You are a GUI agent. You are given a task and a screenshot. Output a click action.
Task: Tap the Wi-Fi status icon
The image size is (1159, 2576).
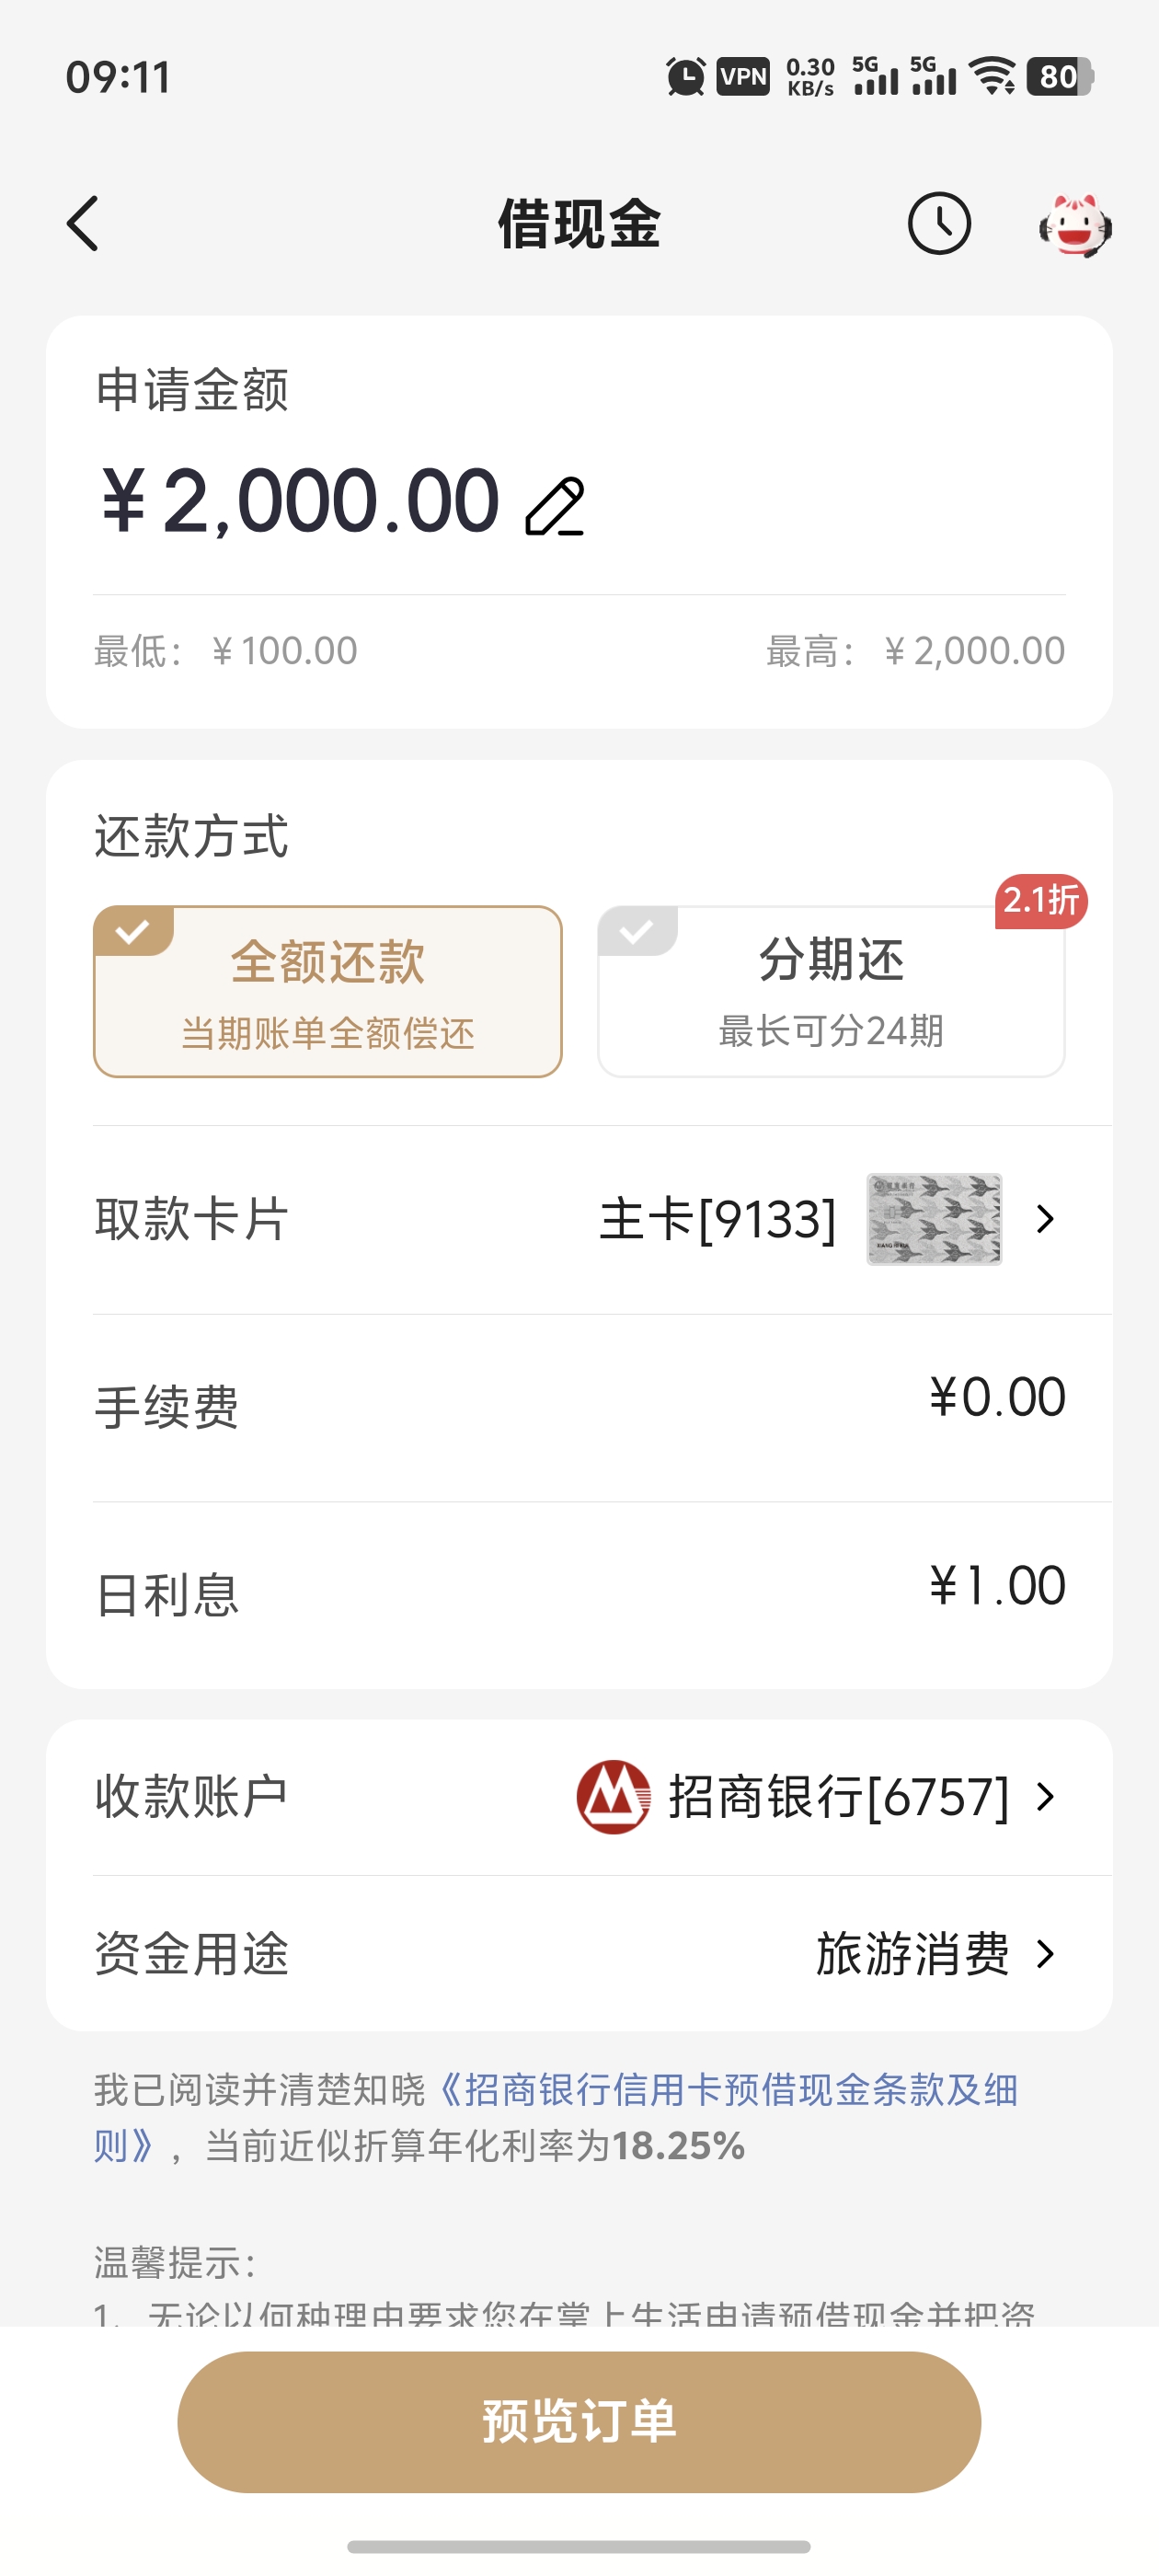click(x=994, y=77)
